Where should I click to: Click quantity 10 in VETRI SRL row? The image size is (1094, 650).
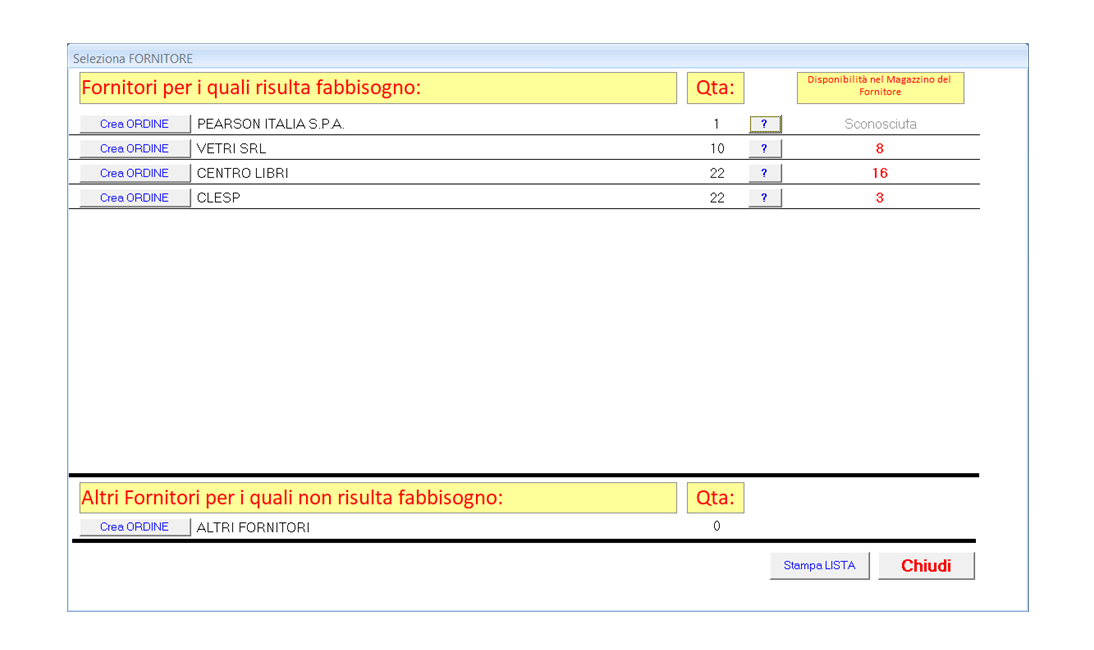[x=717, y=149]
